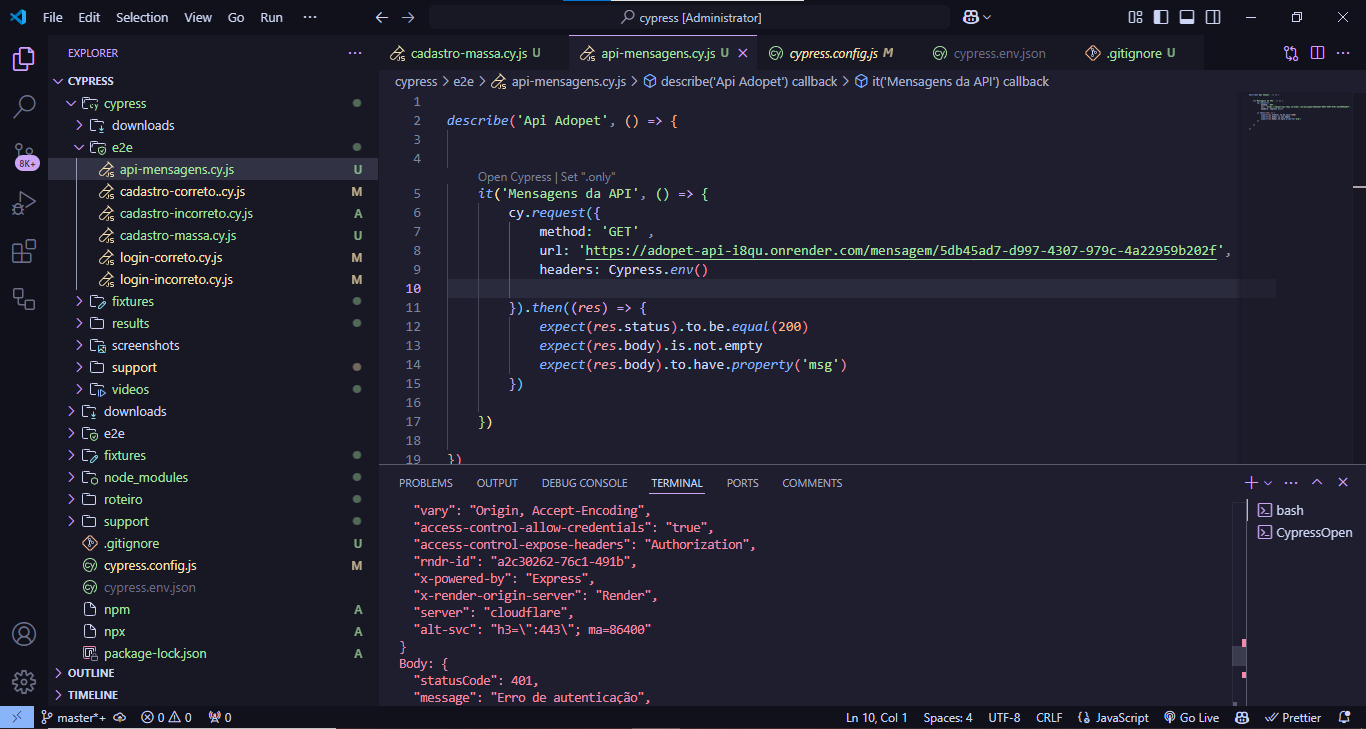The height and width of the screenshot is (729, 1366).
Task: Open the new terminal launch profile dropdown
Action: [x=1268, y=482]
